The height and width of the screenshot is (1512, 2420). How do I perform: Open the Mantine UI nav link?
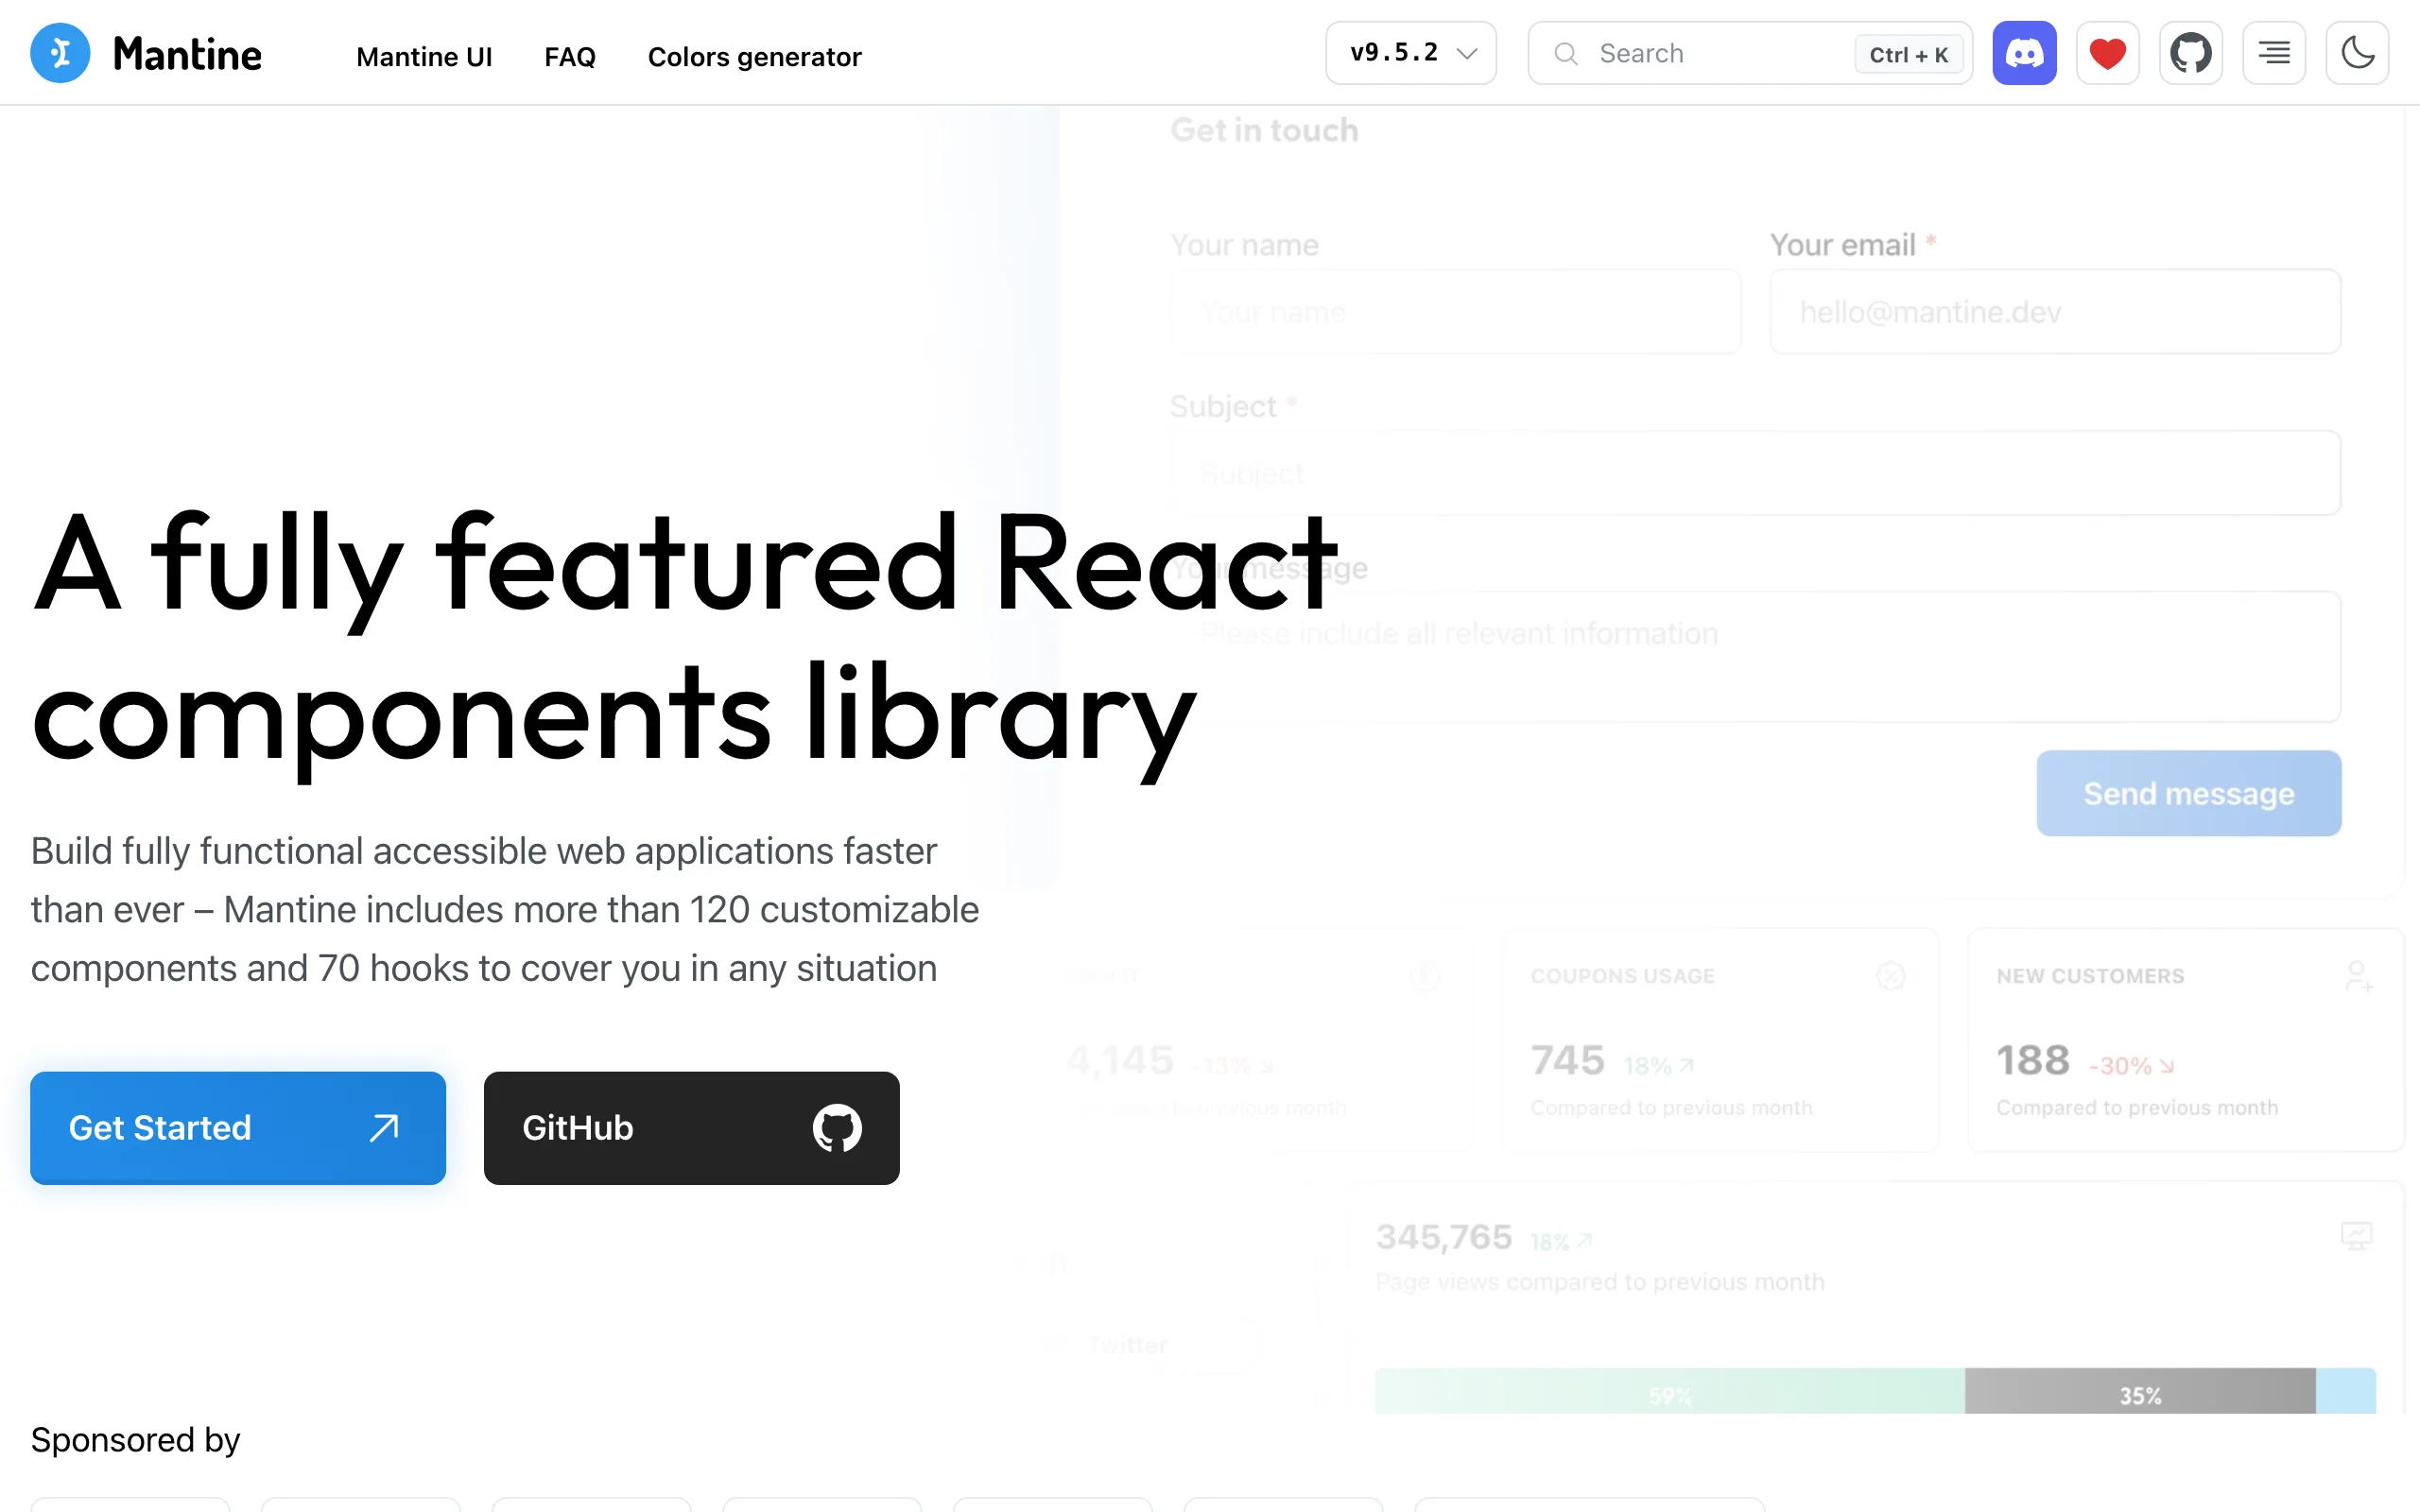click(x=424, y=57)
